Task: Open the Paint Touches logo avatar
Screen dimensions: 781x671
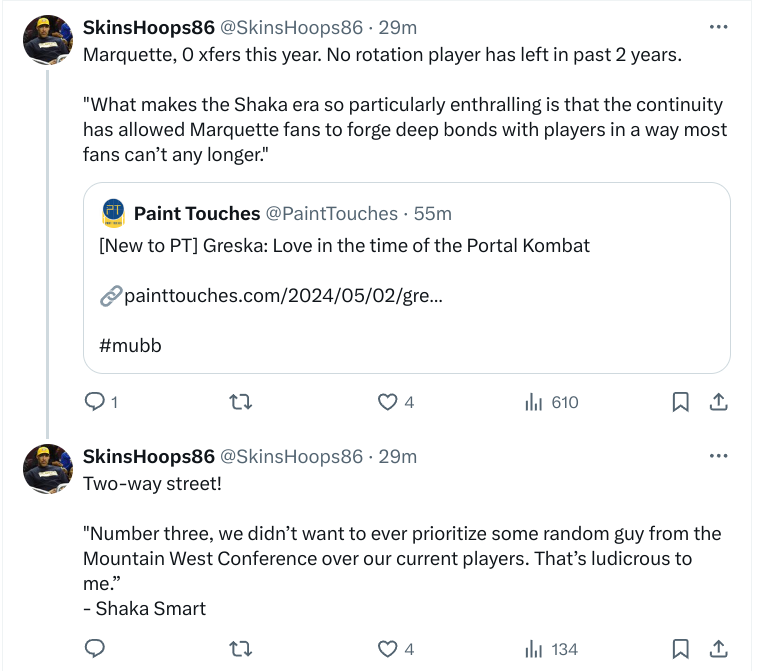Action: coord(113,213)
